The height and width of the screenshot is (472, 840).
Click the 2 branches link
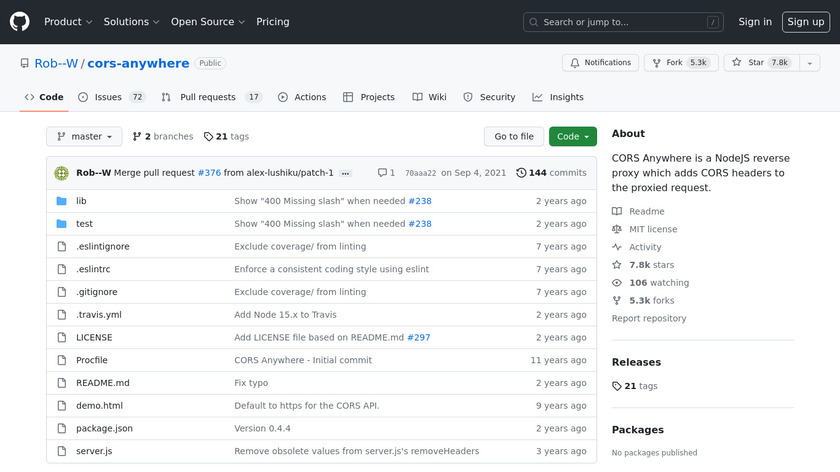coord(163,137)
